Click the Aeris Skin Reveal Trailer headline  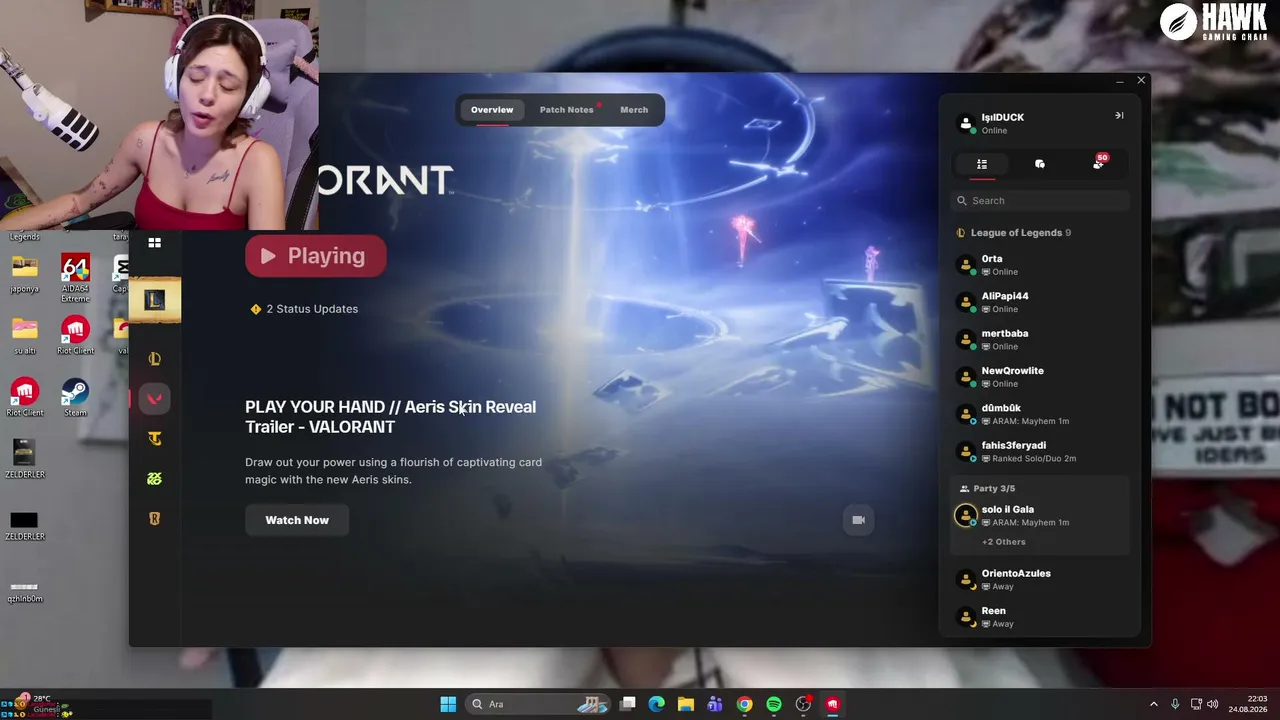(x=391, y=417)
